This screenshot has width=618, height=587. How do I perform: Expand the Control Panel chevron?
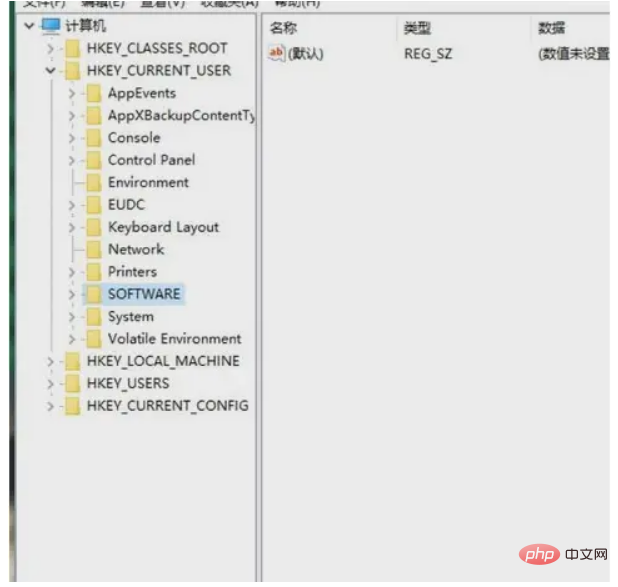[72, 160]
